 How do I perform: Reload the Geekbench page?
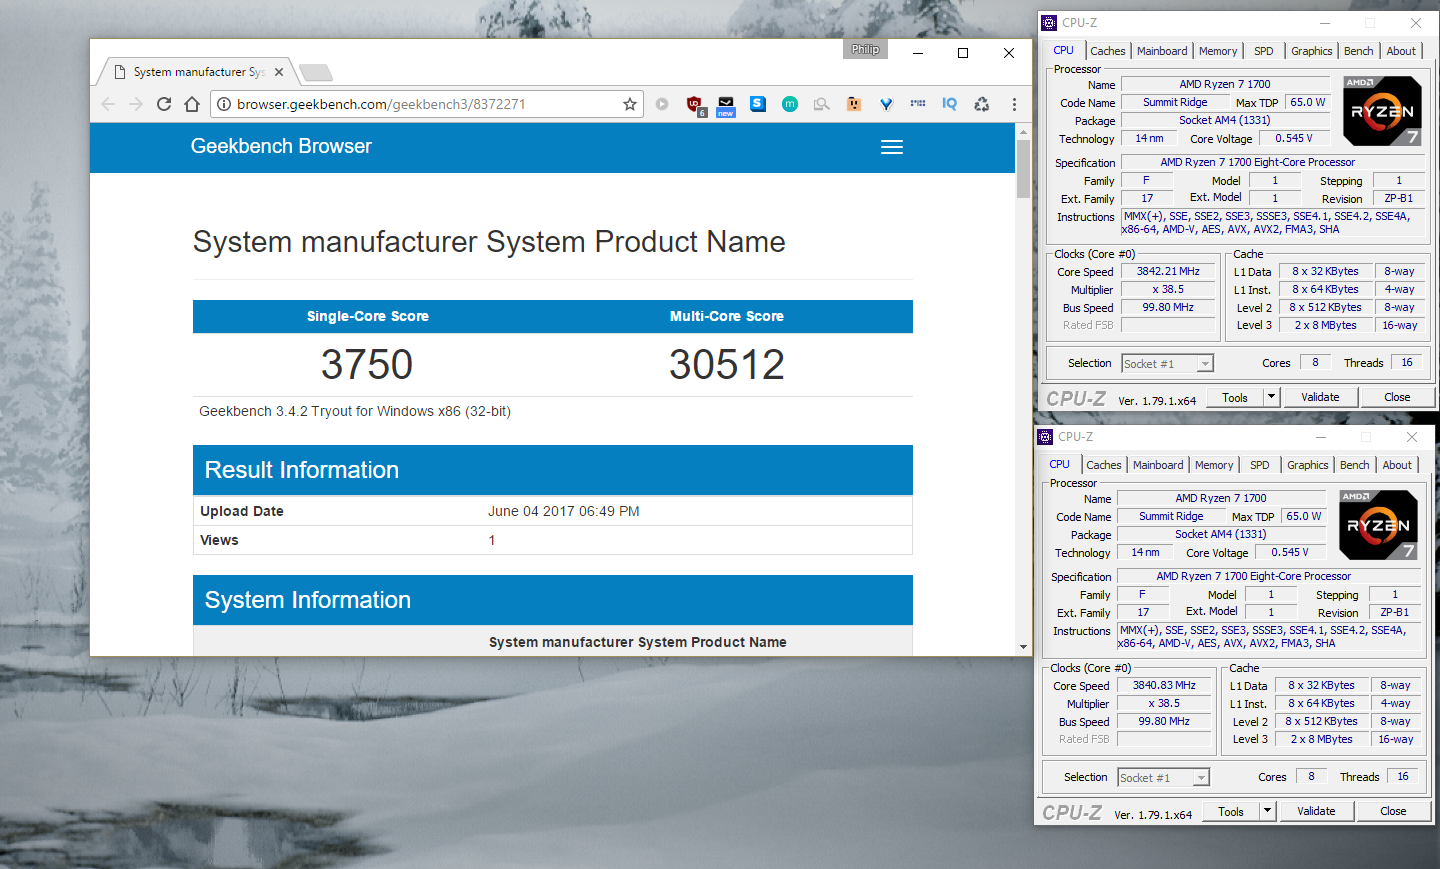[x=164, y=104]
